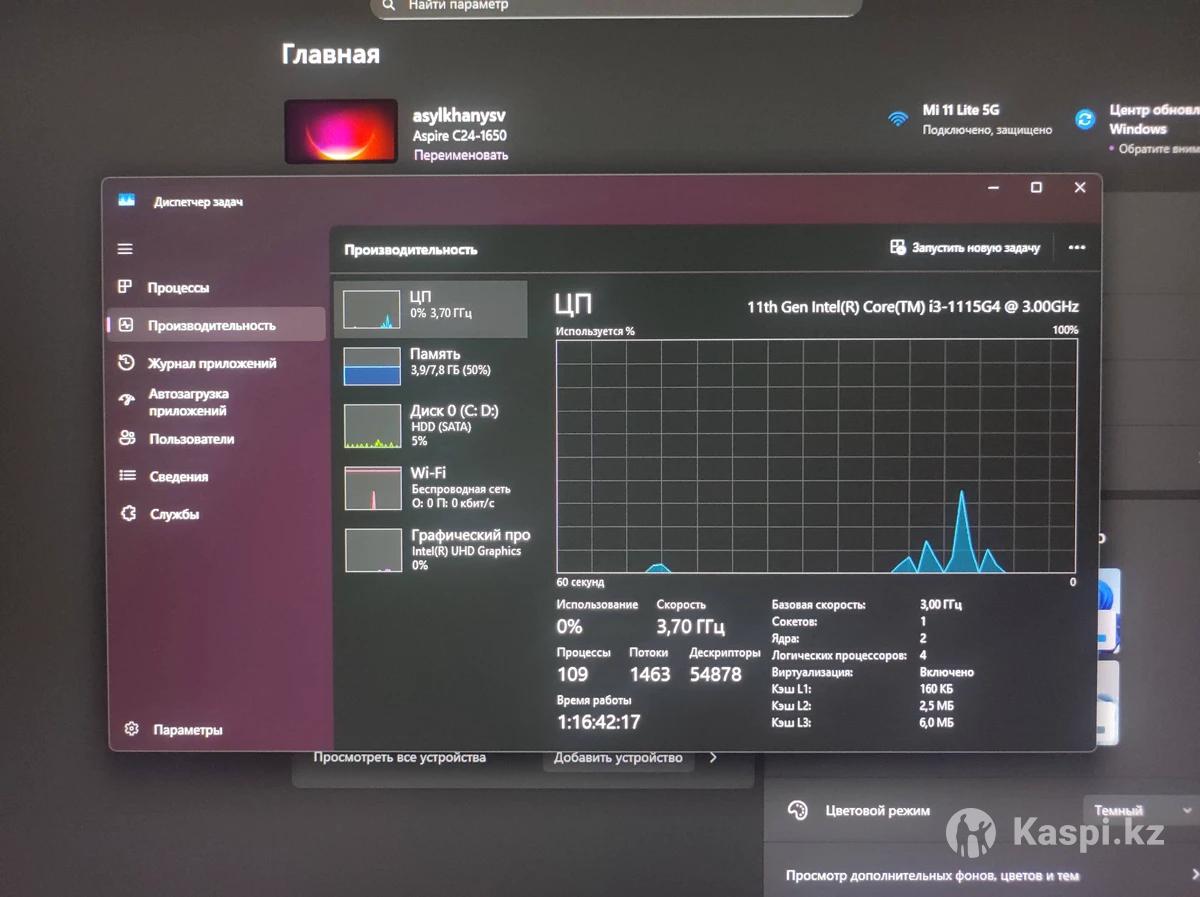Expand the Цветовой режим dropdown
Screen dimensions: 1200x897
pos(1139,810)
